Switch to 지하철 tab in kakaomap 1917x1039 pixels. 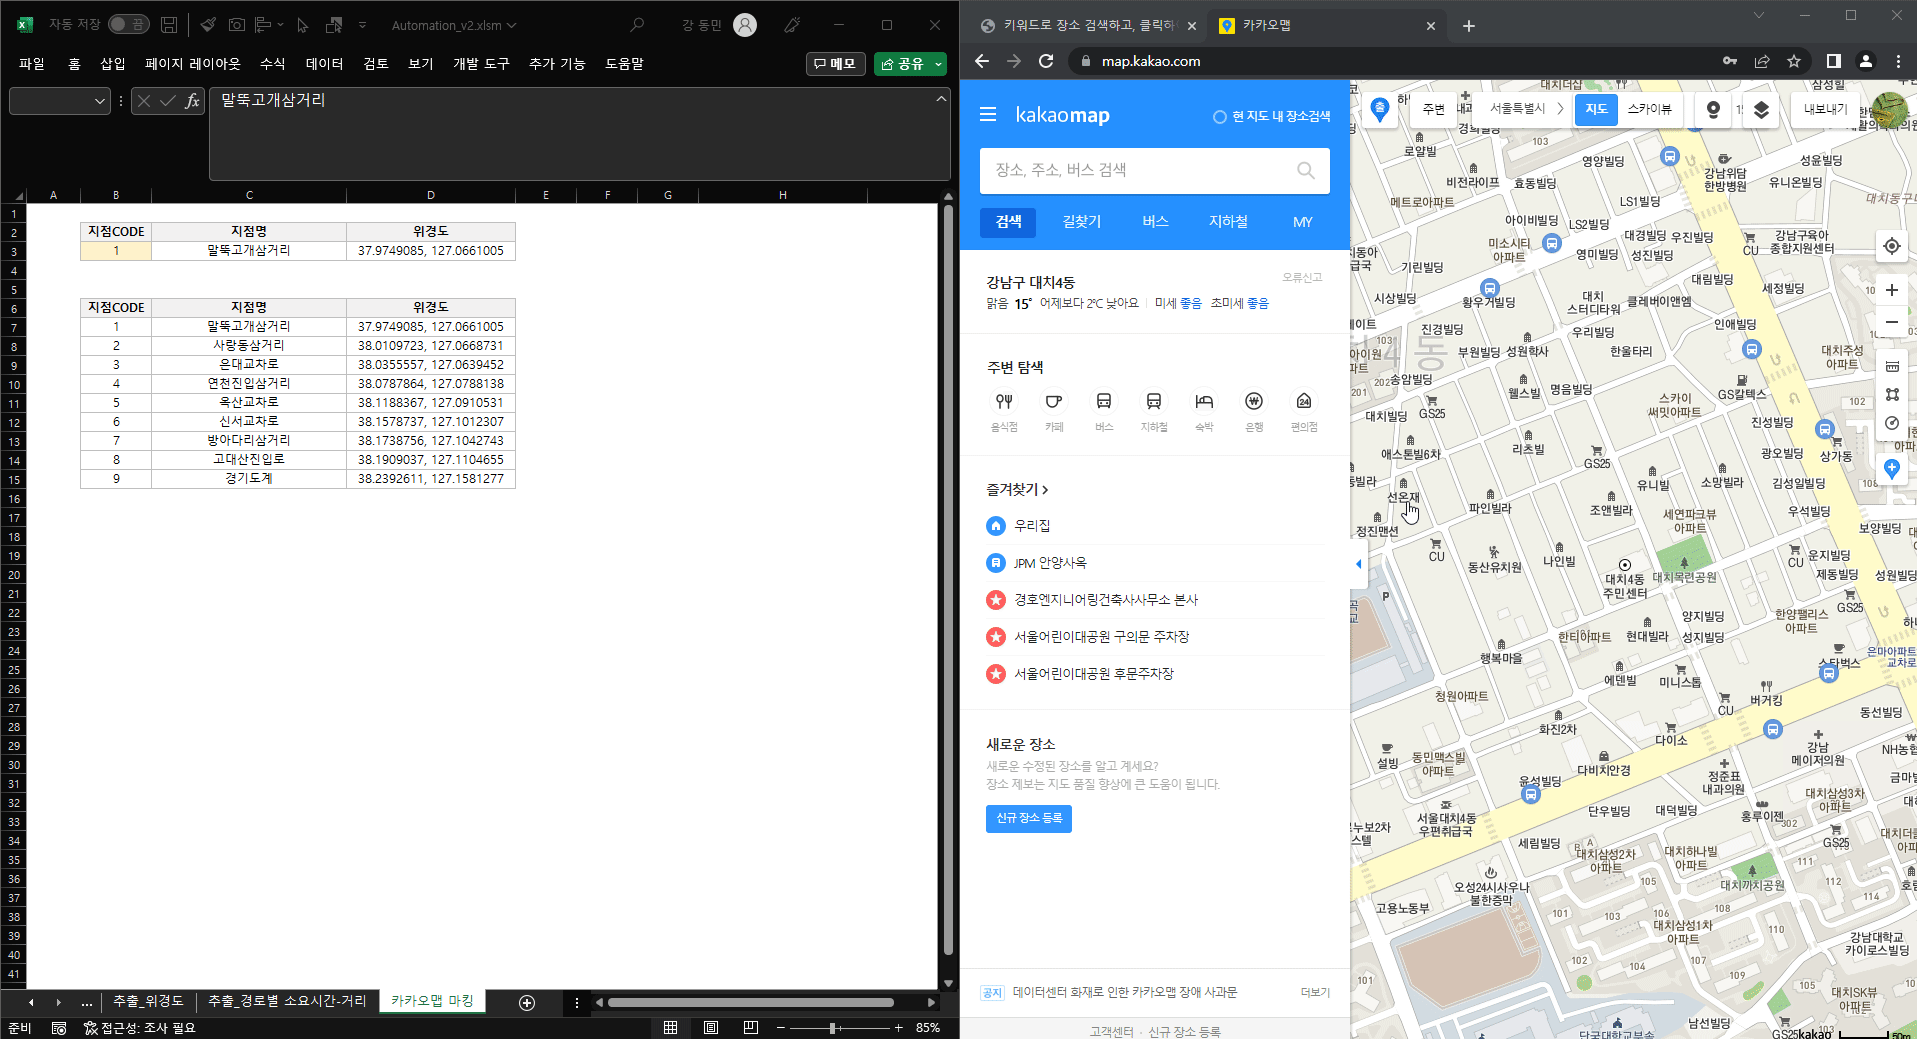1228,222
